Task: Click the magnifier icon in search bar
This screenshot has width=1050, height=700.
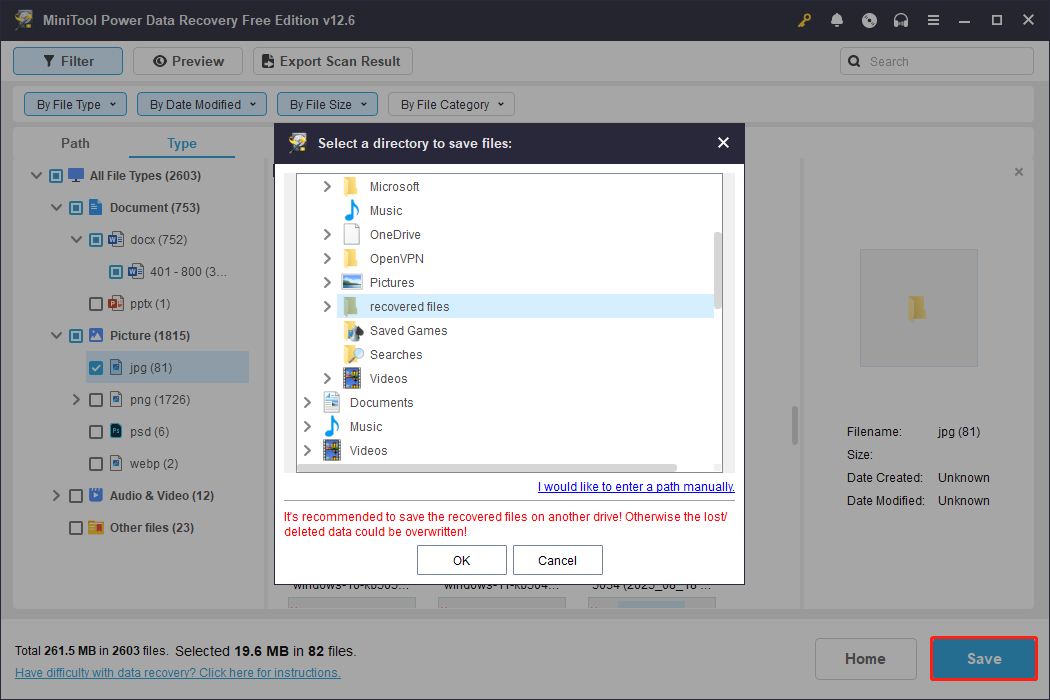Action: pos(854,61)
